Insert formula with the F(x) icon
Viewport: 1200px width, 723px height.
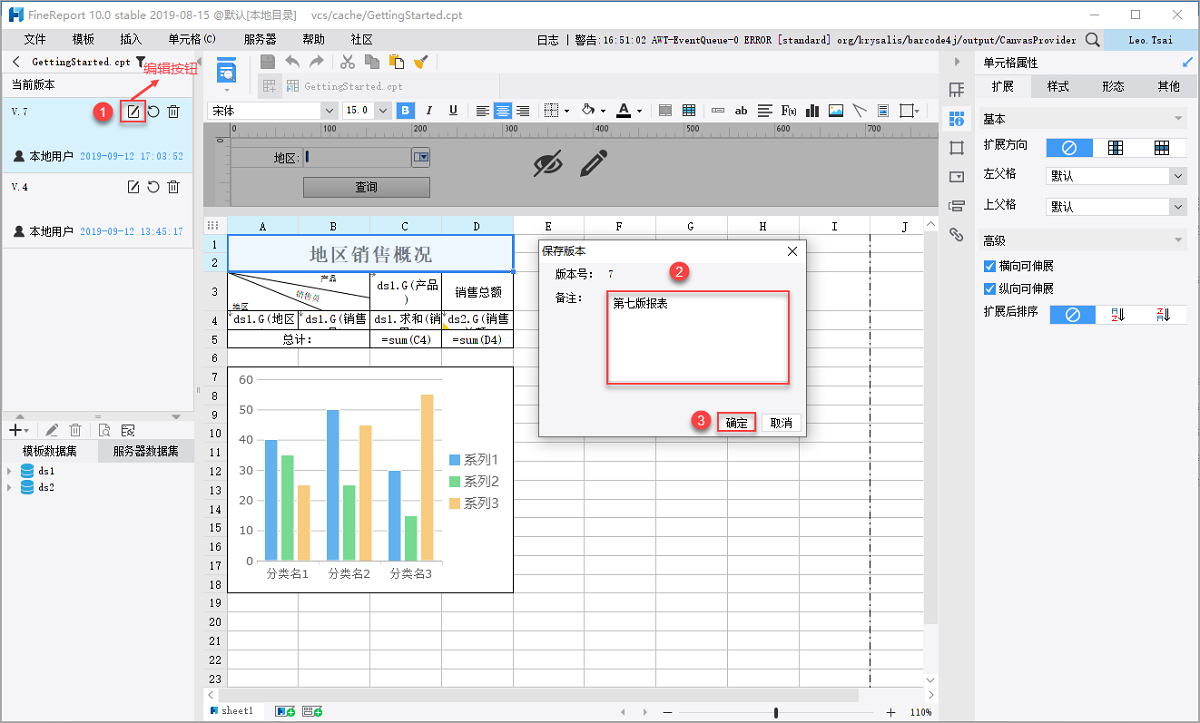coord(788,111)
